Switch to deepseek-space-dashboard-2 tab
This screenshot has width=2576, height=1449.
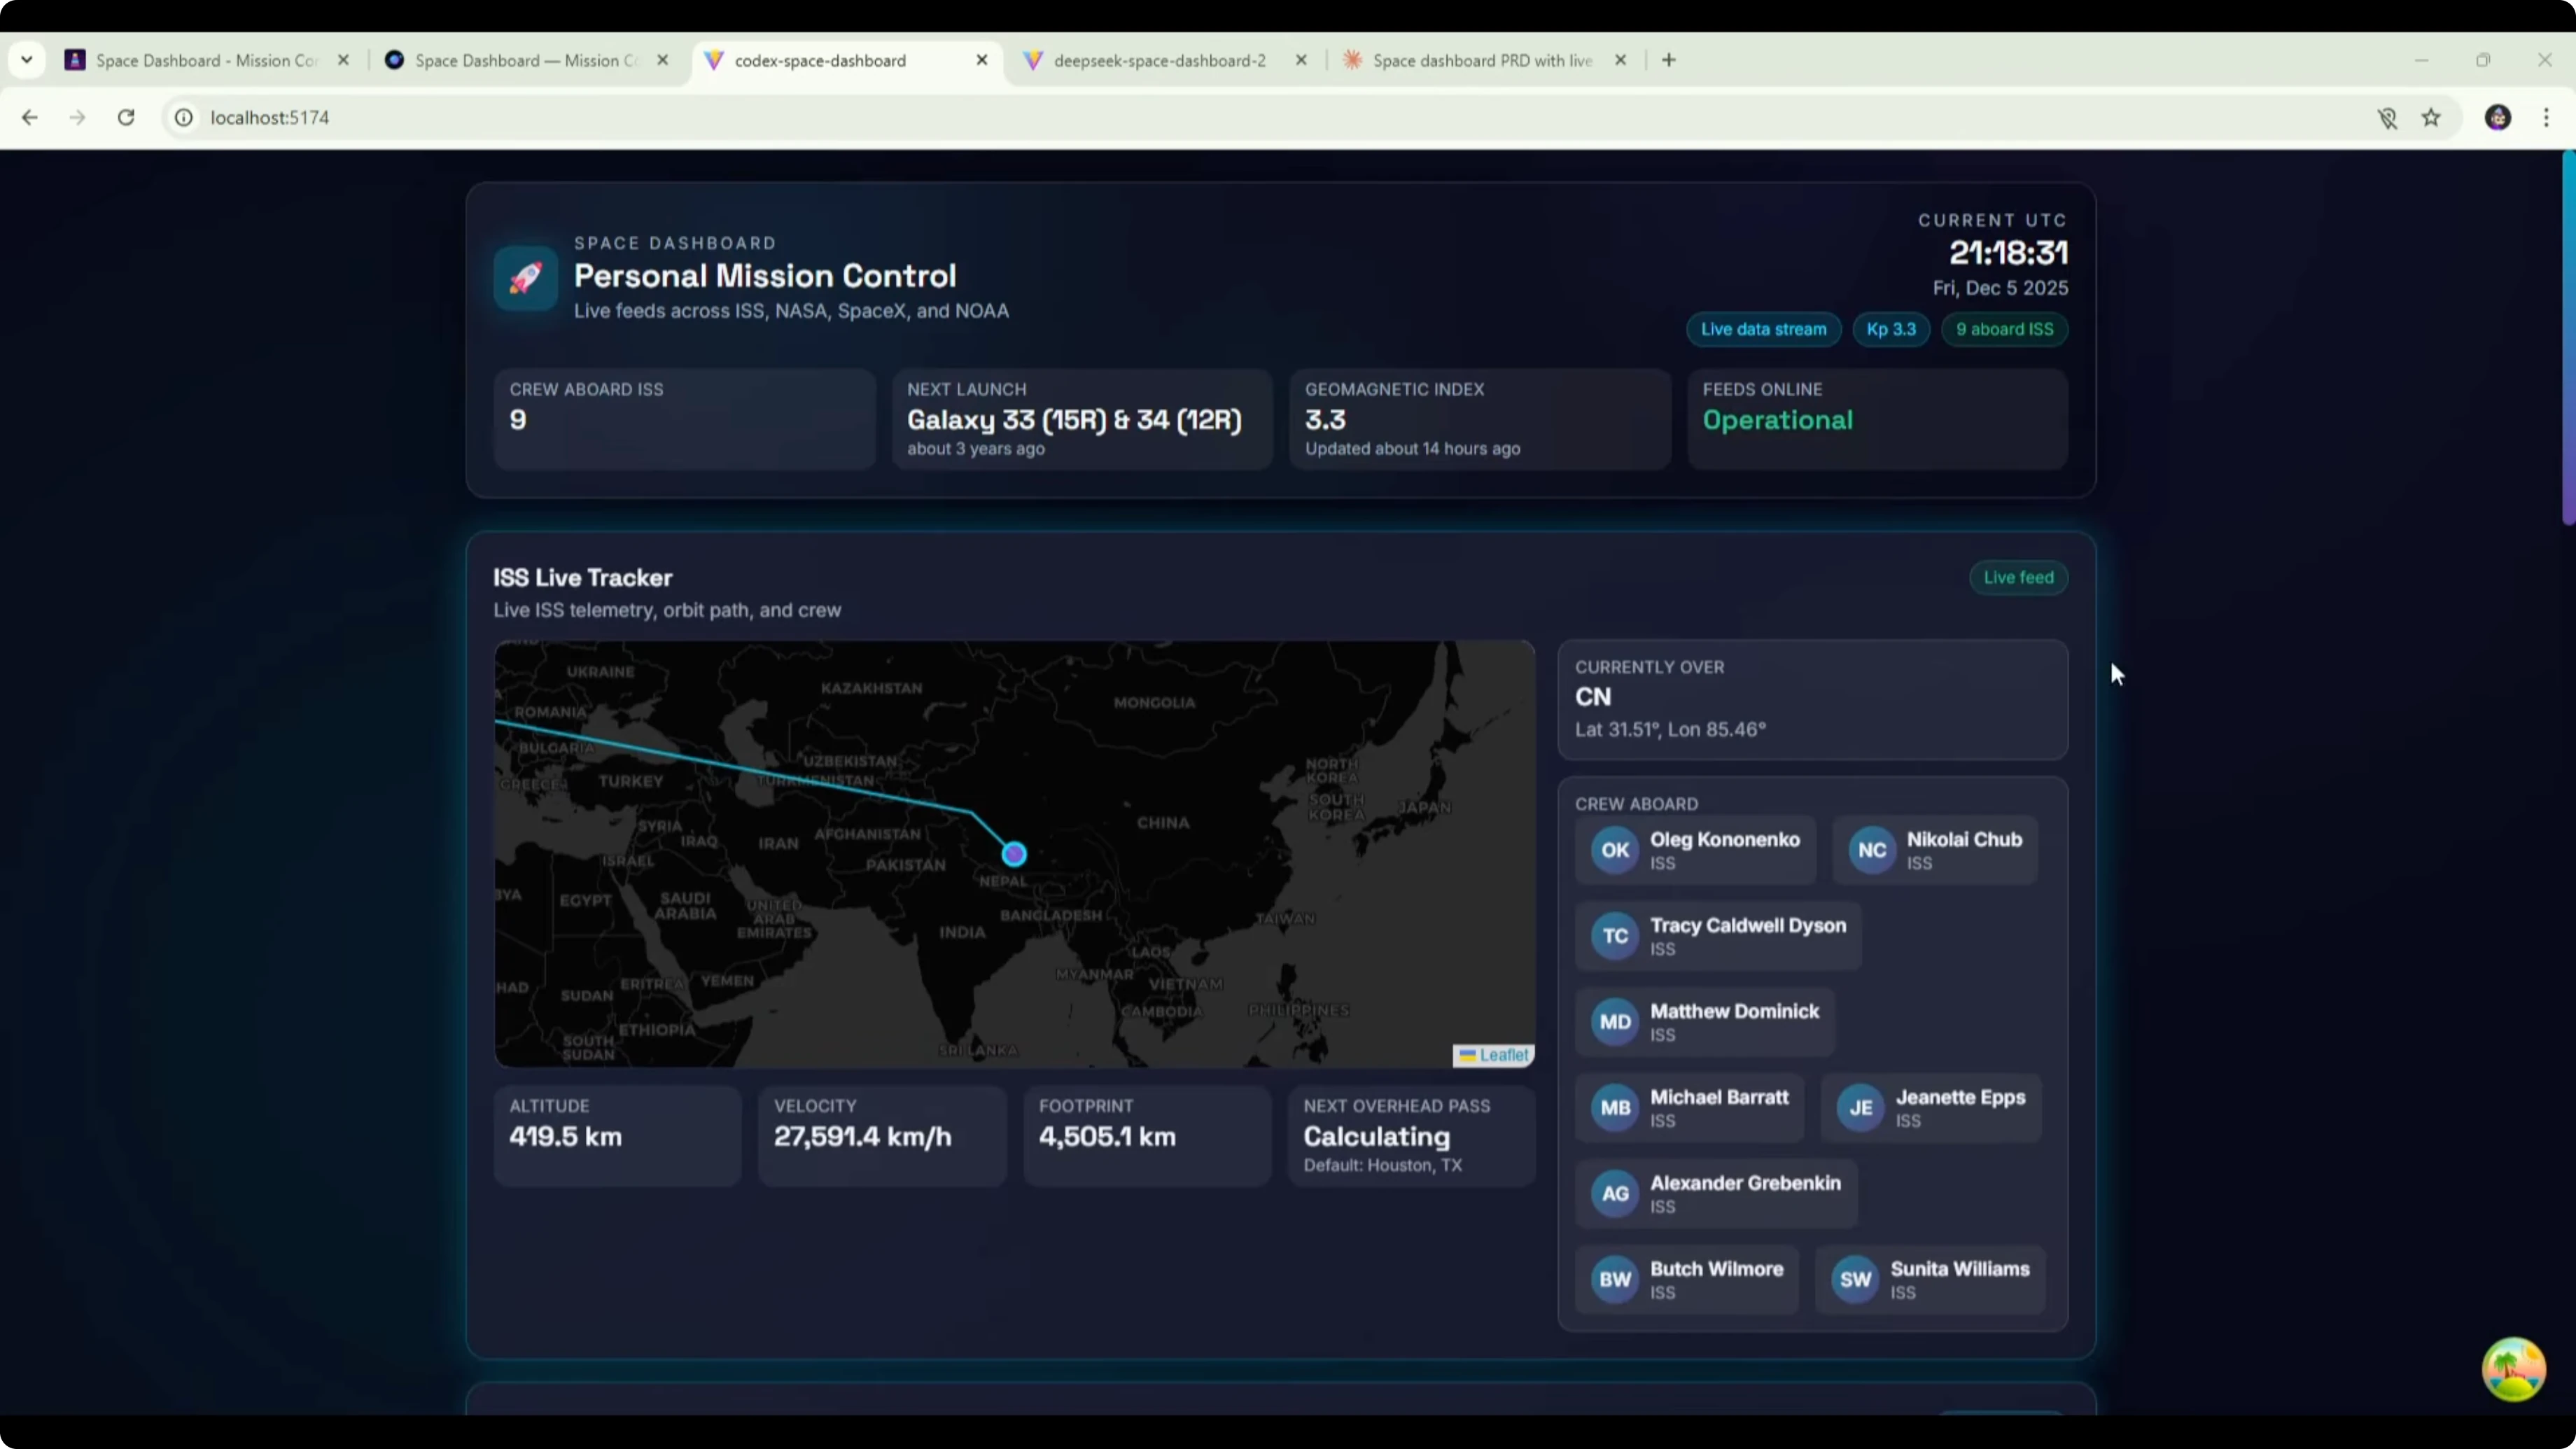point(1159,61)
